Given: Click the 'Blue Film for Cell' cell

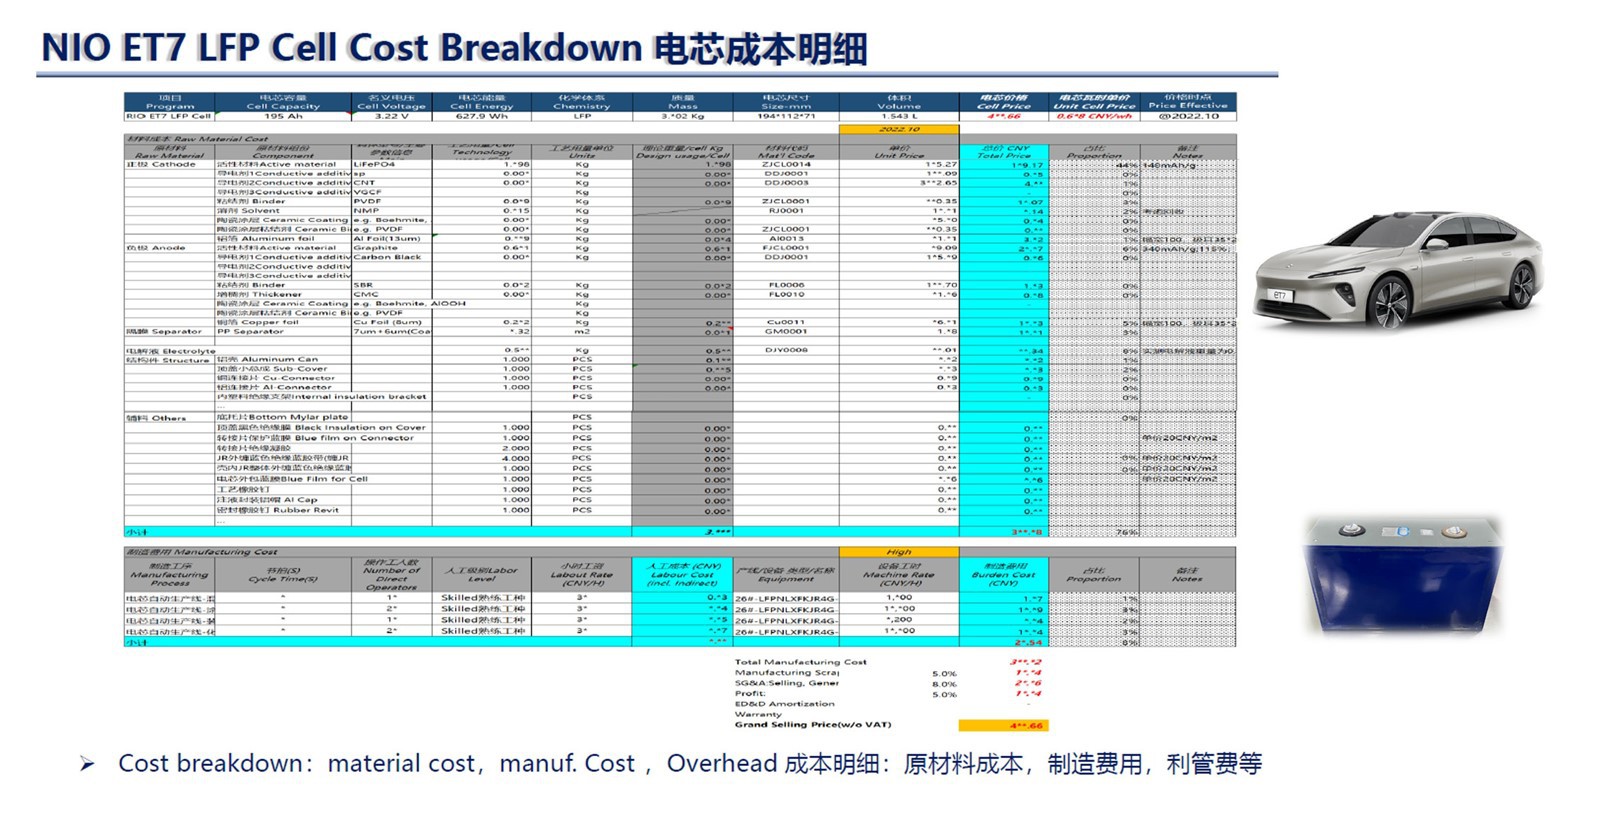Looking at the screenshot, I should click(x=293, y=479).
